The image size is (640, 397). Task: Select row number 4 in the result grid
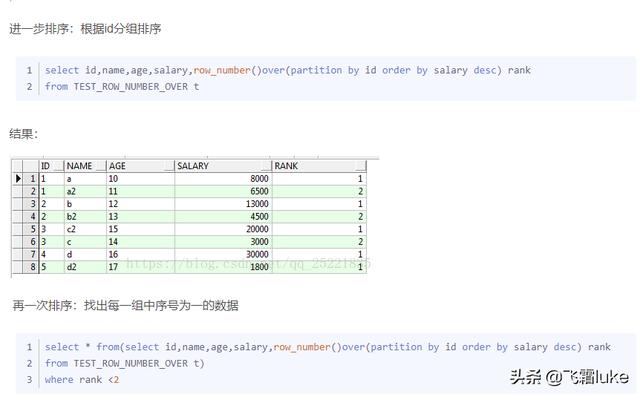[x=31, y=217]
